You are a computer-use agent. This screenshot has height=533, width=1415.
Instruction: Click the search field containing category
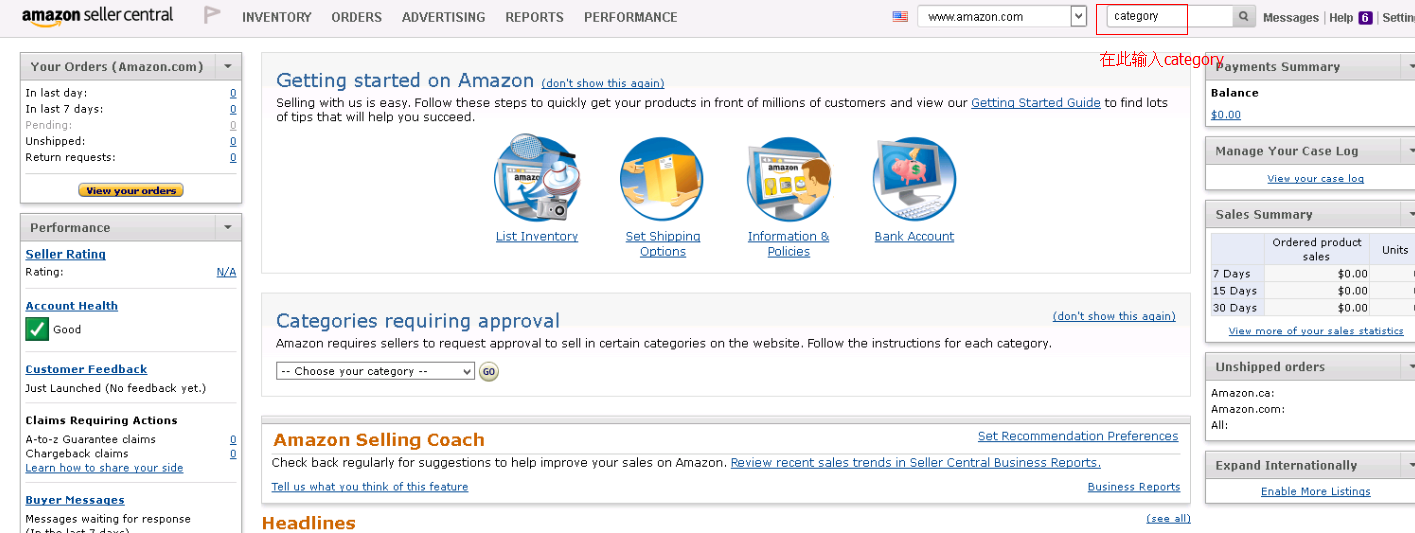pyautogui.click(x=1168, y=17)
